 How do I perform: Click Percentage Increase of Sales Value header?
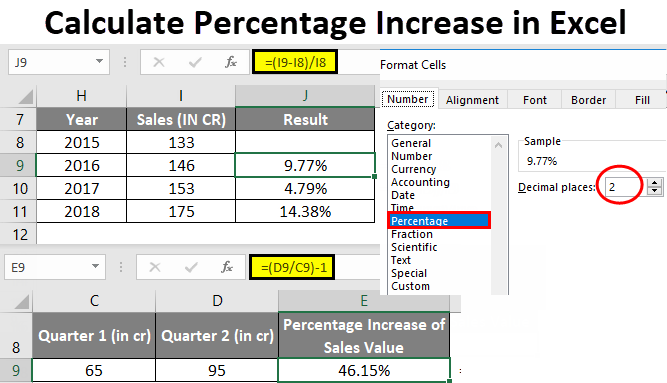point(364,335)
